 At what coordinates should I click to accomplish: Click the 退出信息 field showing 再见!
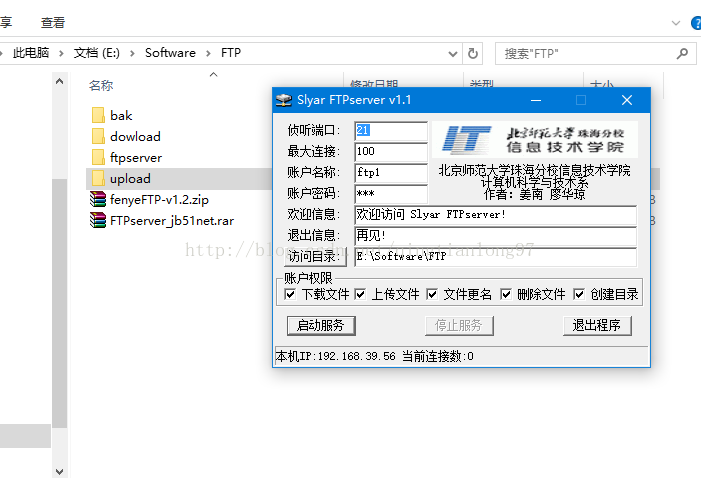(495, 236)
